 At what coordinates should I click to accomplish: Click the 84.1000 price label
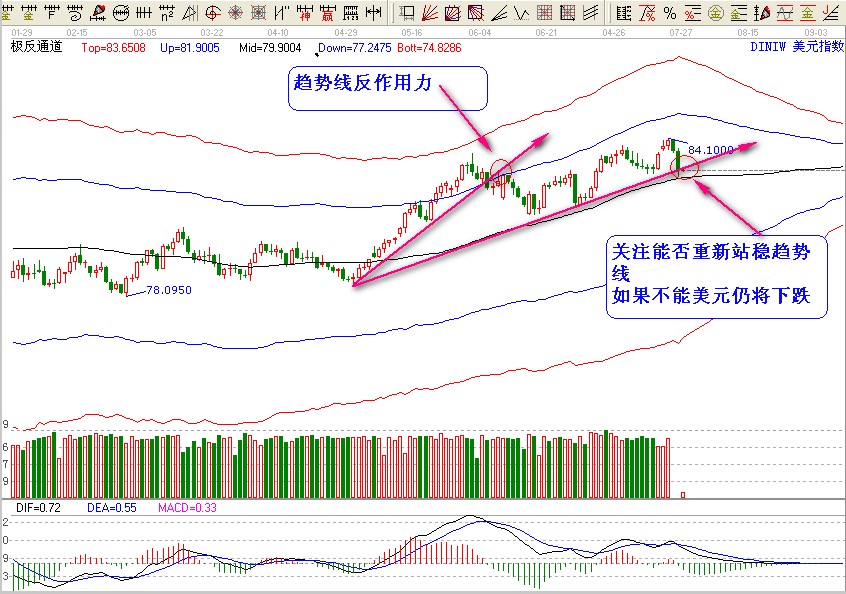click(711, 150)
